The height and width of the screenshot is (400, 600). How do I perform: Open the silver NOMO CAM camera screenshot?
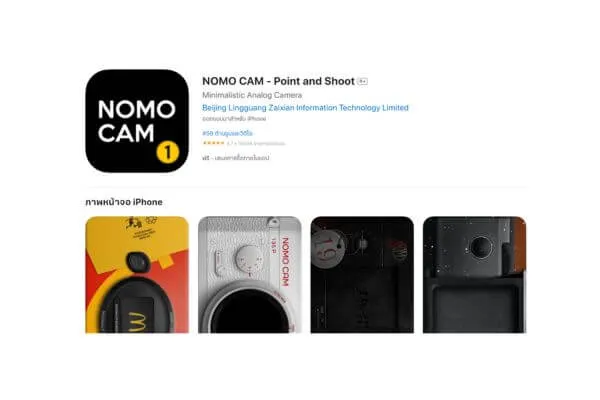[x=249, y=275]
